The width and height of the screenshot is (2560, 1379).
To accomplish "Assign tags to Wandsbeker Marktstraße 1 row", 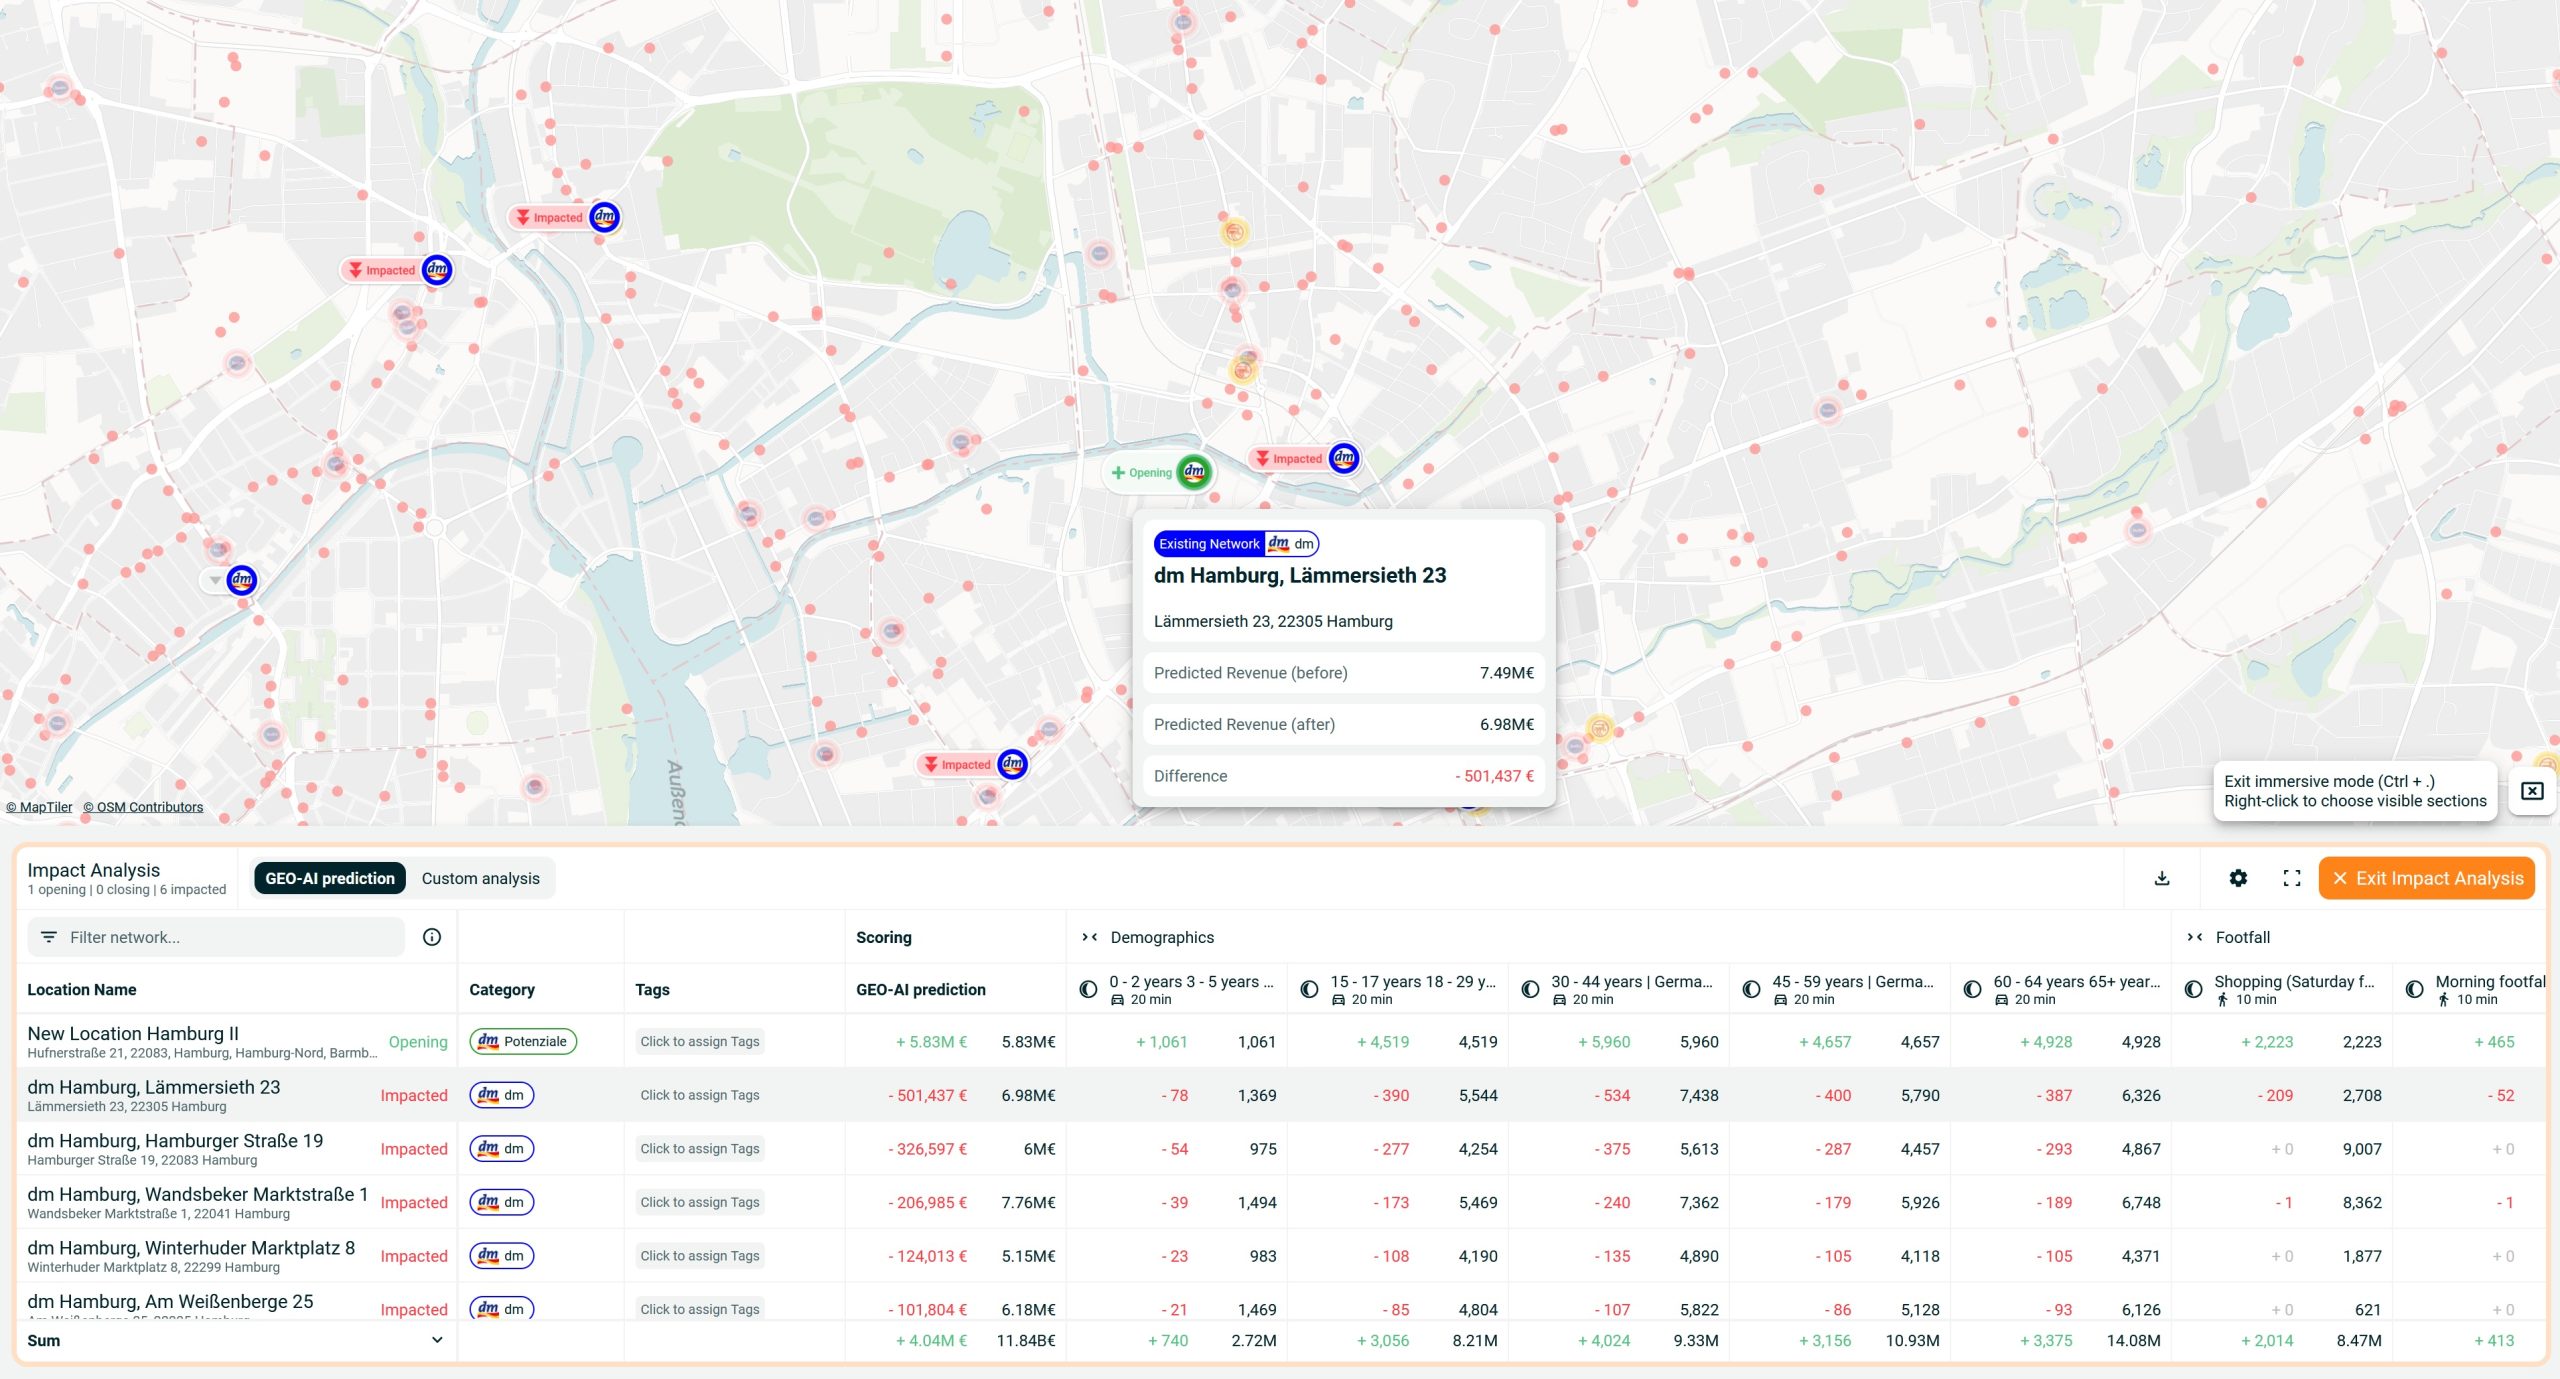I will pyautogui.click(x=700, y=1202).
